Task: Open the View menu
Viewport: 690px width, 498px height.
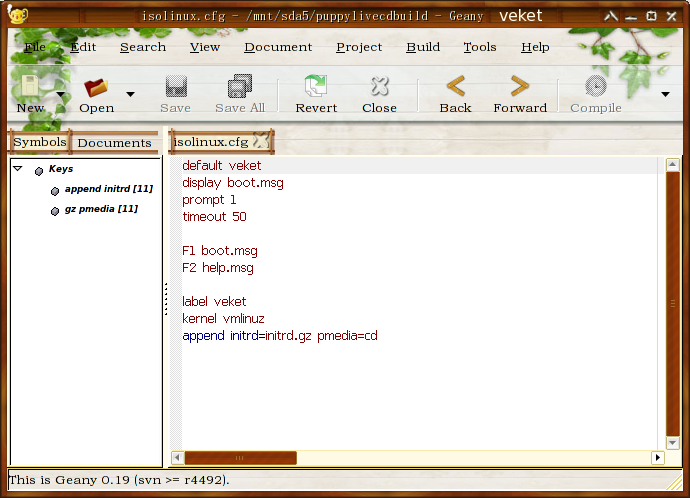Action: (205, 47)
